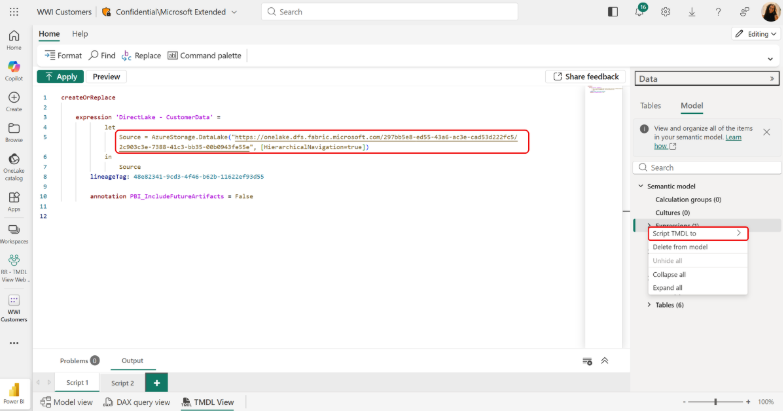Click the code minimap
This screenshot has width=783, height=411.
[x=604, y=90]
